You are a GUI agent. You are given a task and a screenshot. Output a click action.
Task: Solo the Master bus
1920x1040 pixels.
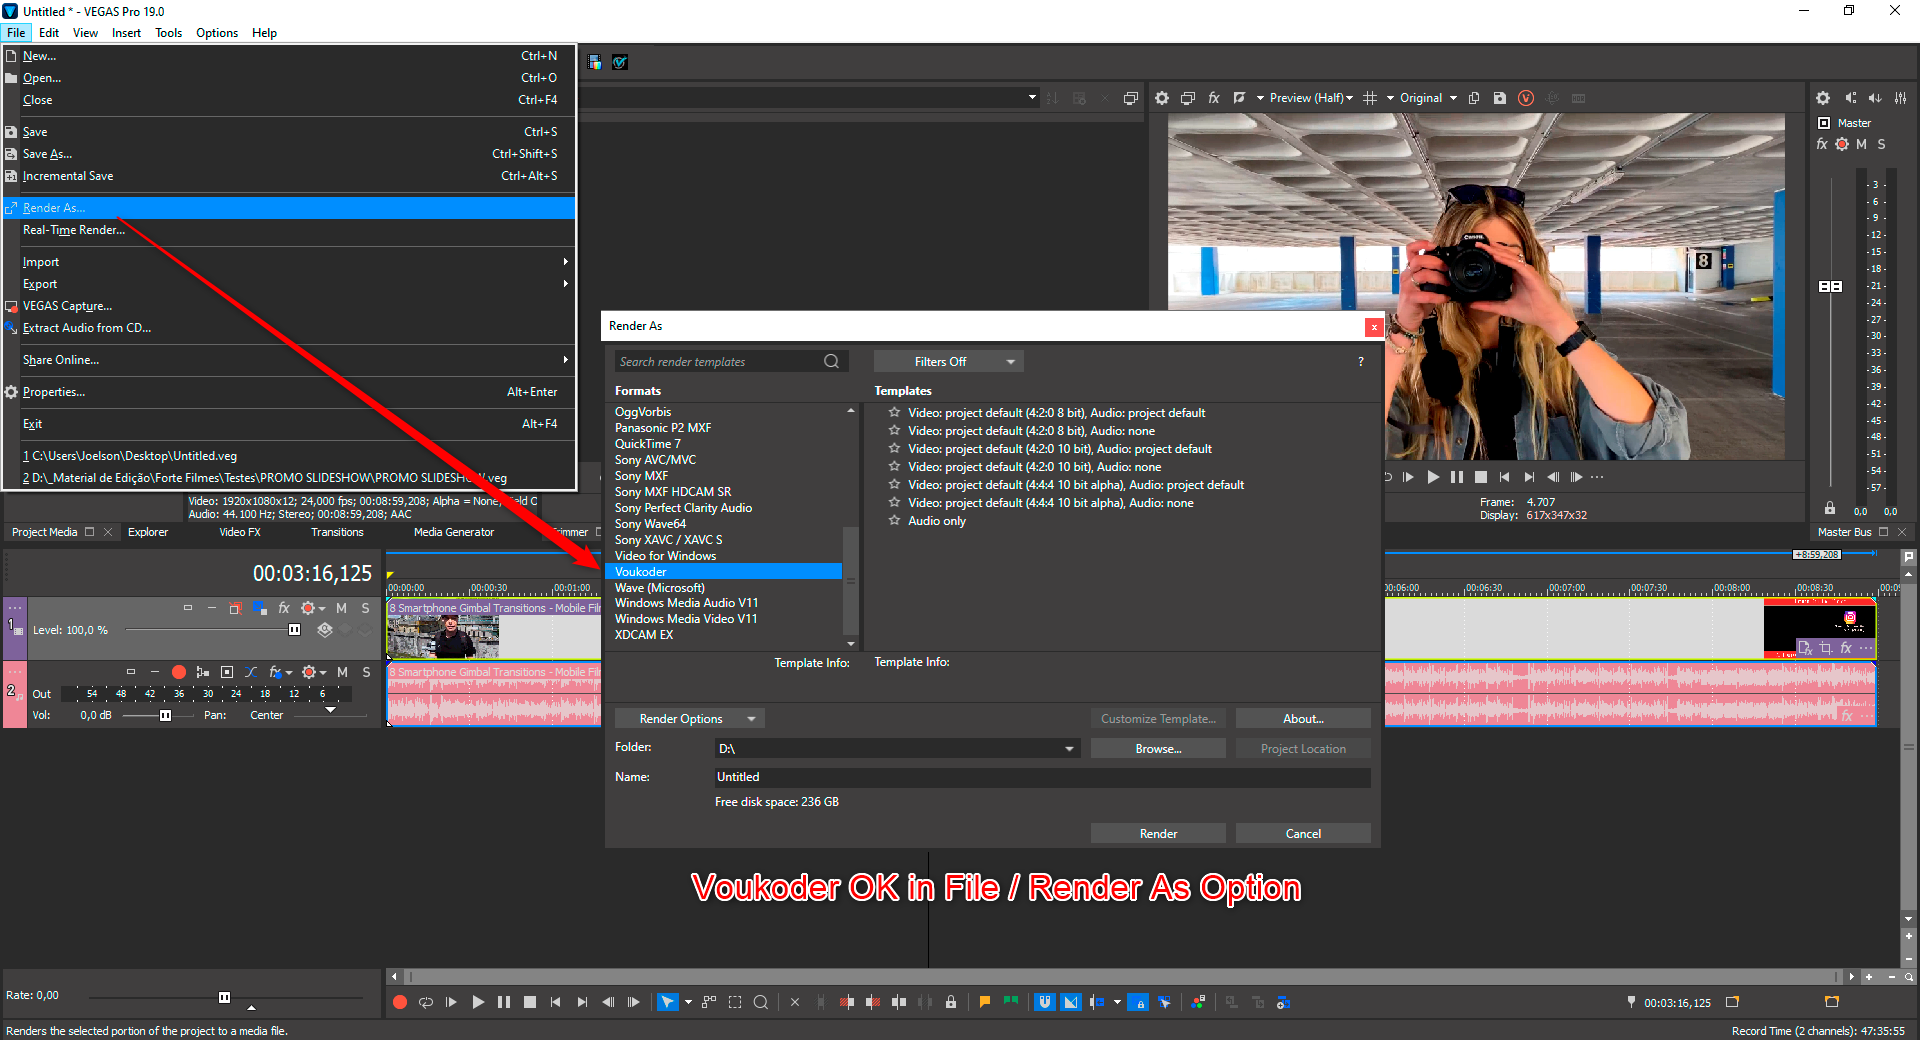click(x=1881, y=144)
